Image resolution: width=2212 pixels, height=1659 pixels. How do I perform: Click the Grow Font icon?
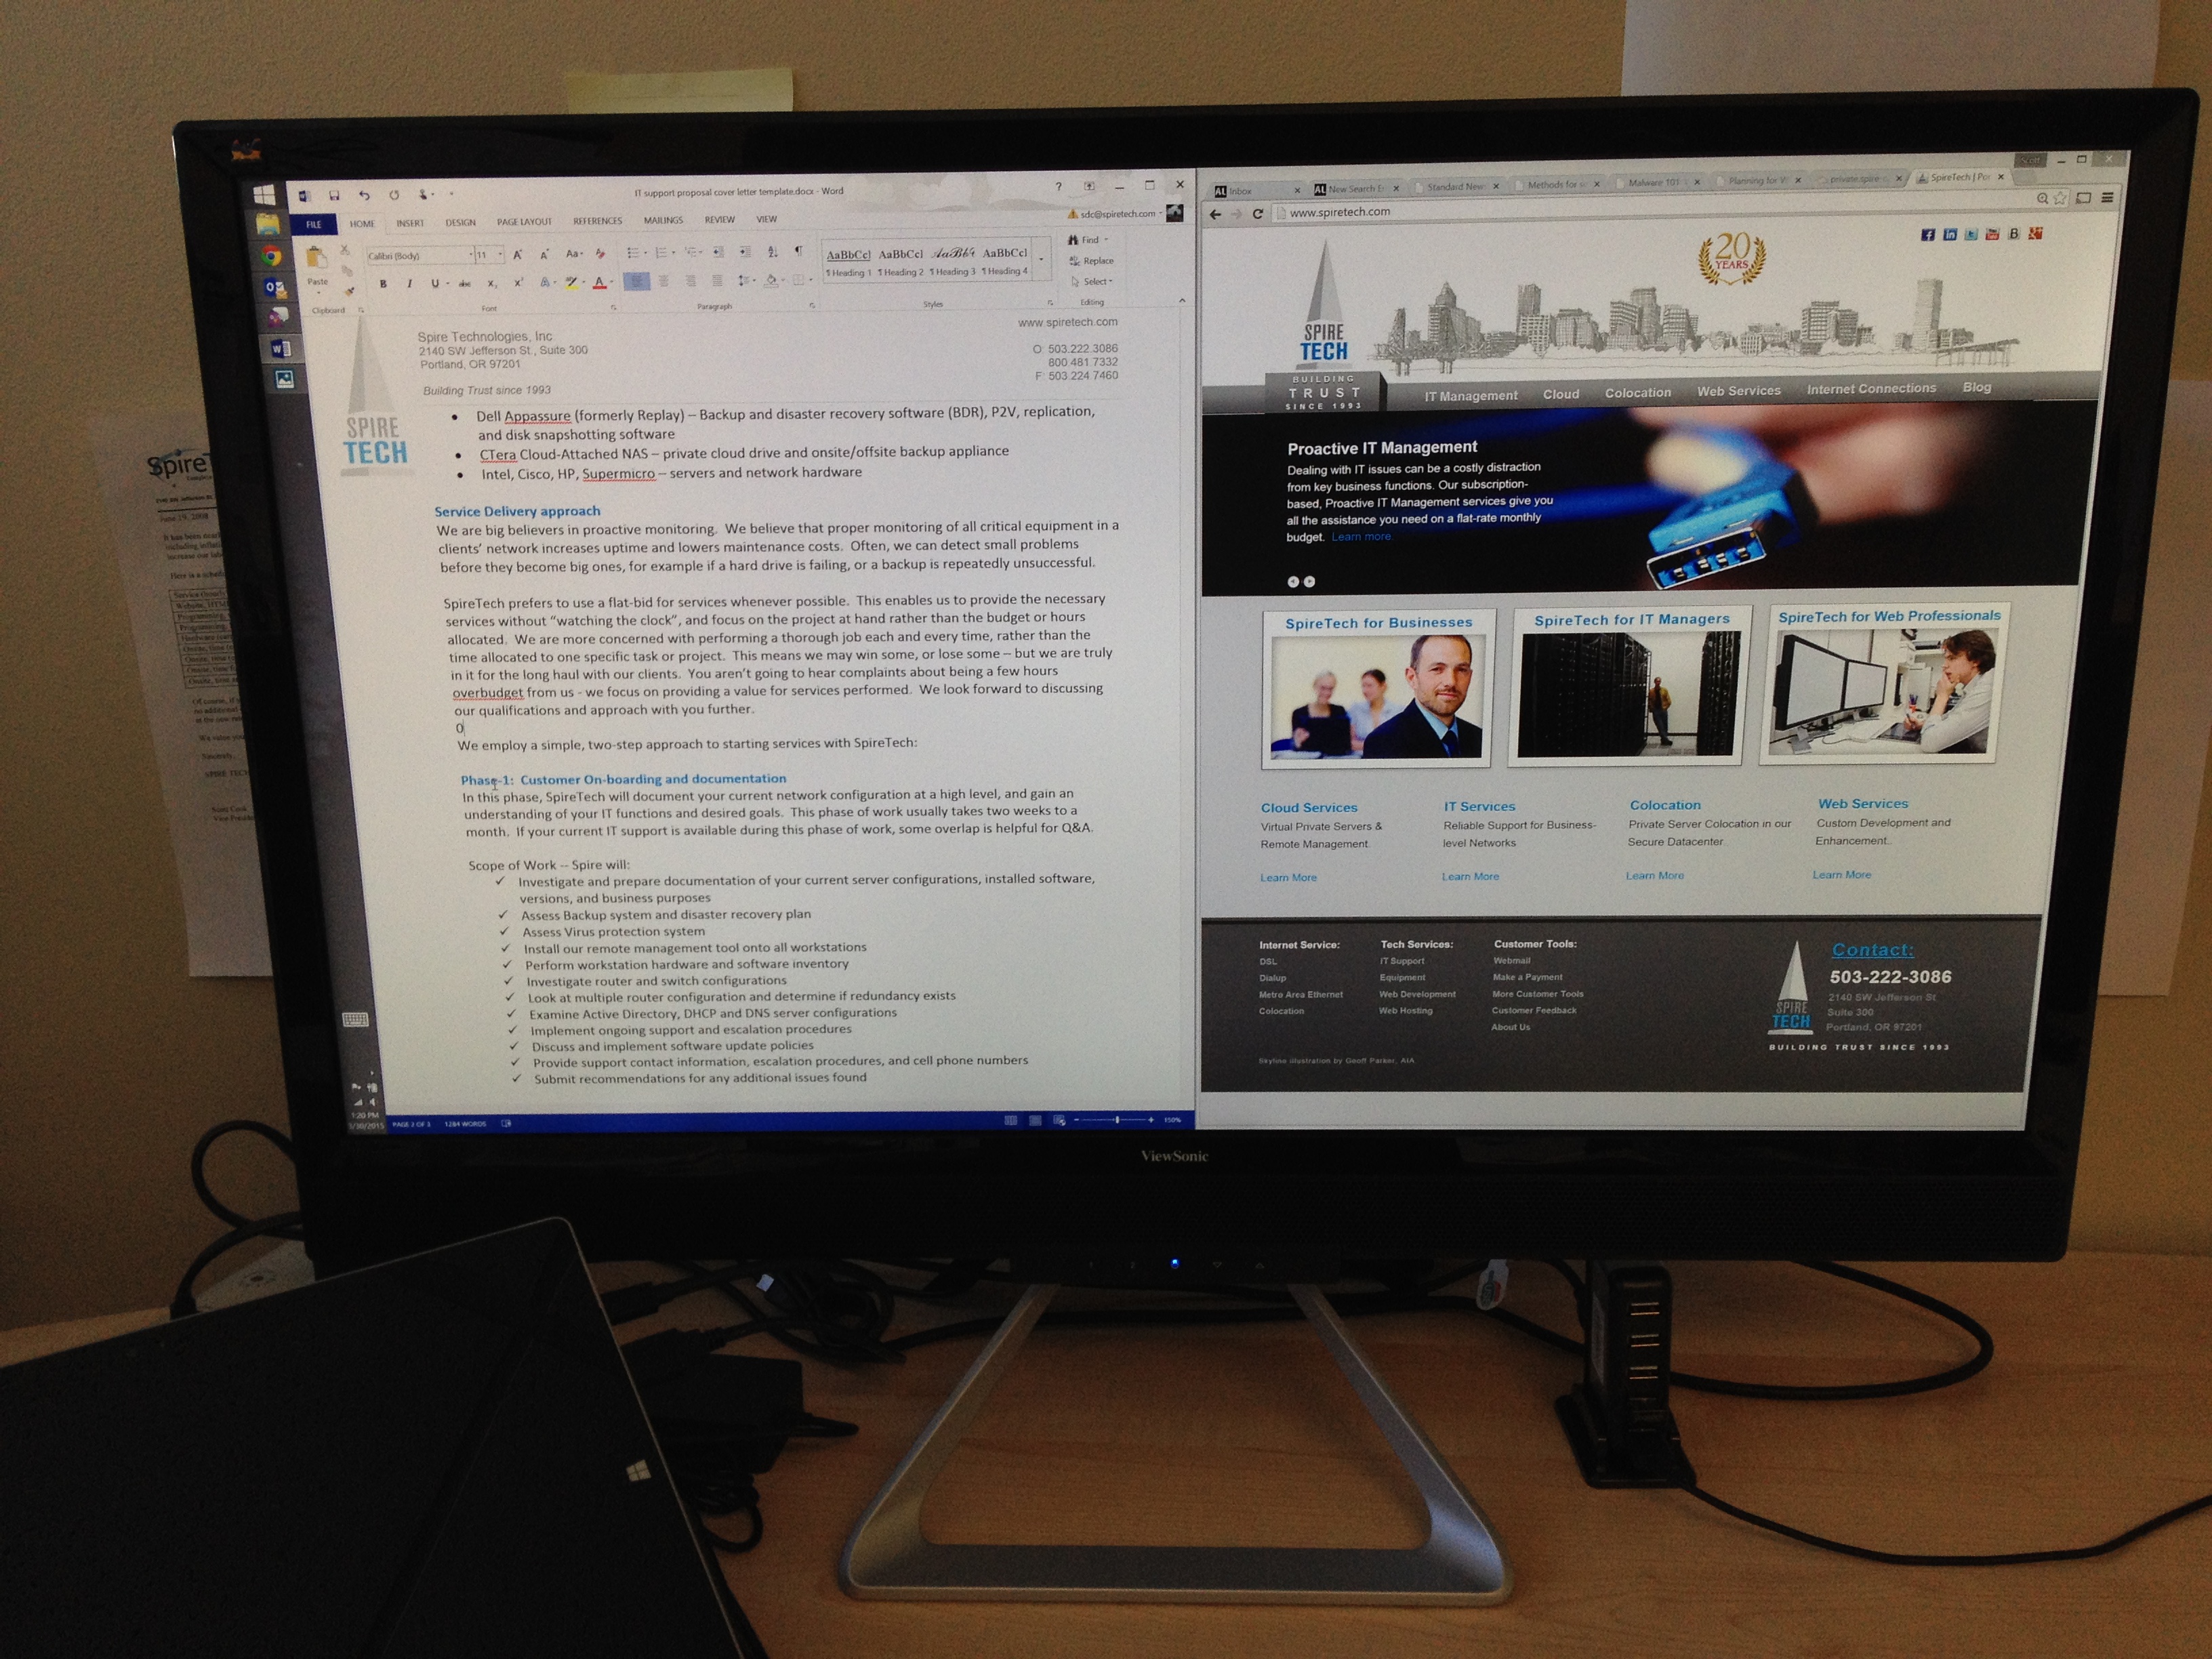tap(518, 255)
